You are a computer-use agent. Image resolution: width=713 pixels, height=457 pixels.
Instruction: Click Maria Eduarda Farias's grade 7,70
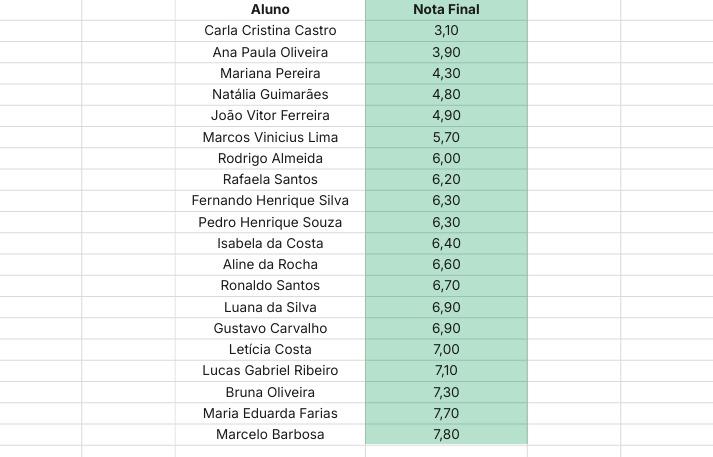pyautogui.click(x=446, y=413)
